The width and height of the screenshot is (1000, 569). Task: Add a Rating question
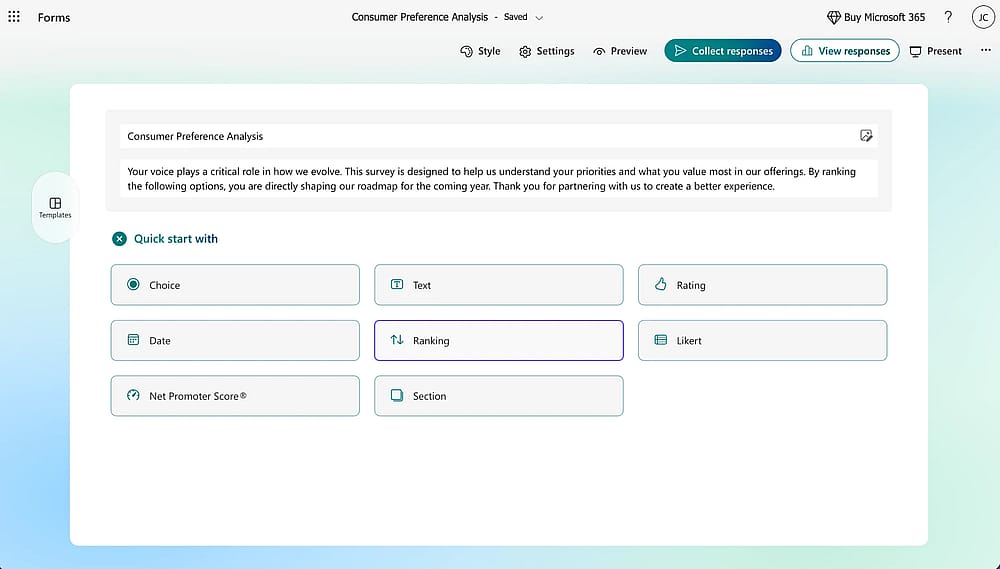coord(762,285)
